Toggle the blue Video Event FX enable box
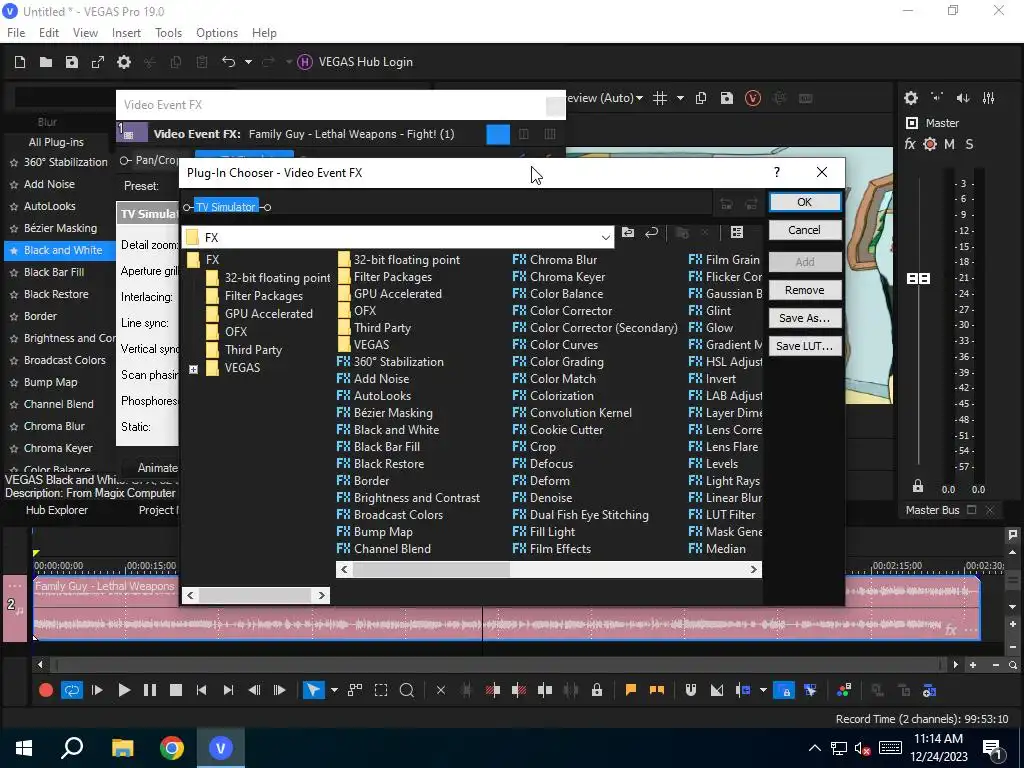This screenshot has width=1024, height=768. click(498, 135)
